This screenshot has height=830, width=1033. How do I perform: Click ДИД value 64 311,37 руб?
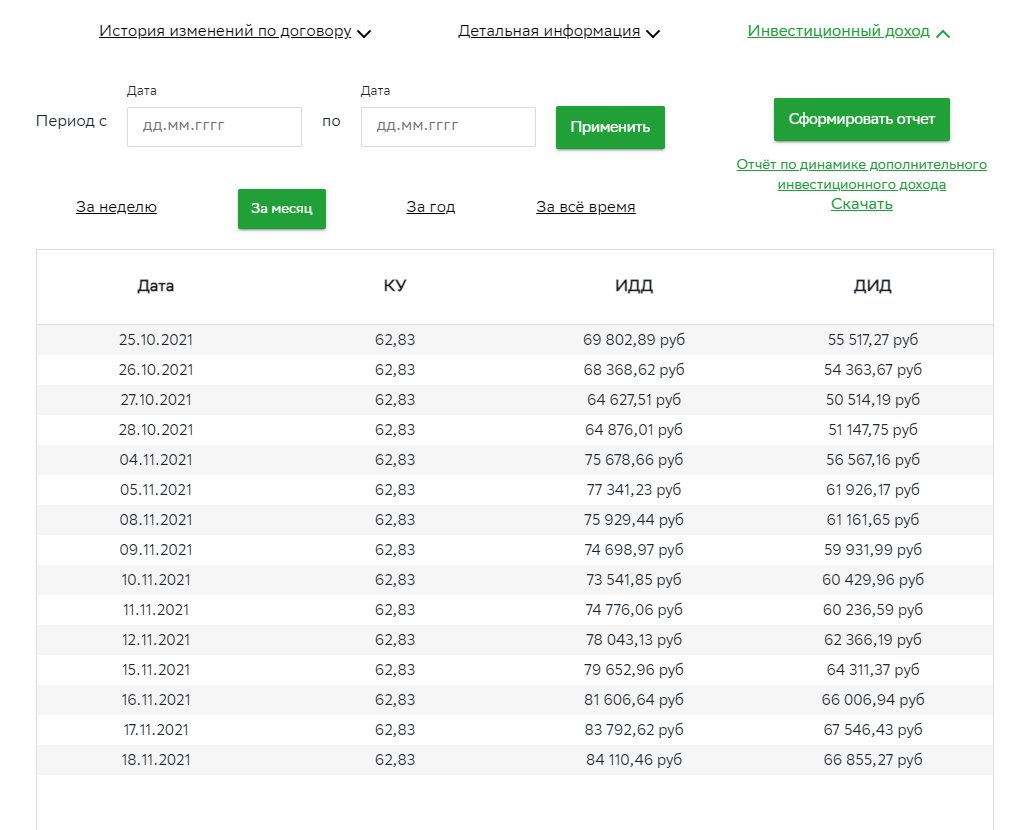873,670
